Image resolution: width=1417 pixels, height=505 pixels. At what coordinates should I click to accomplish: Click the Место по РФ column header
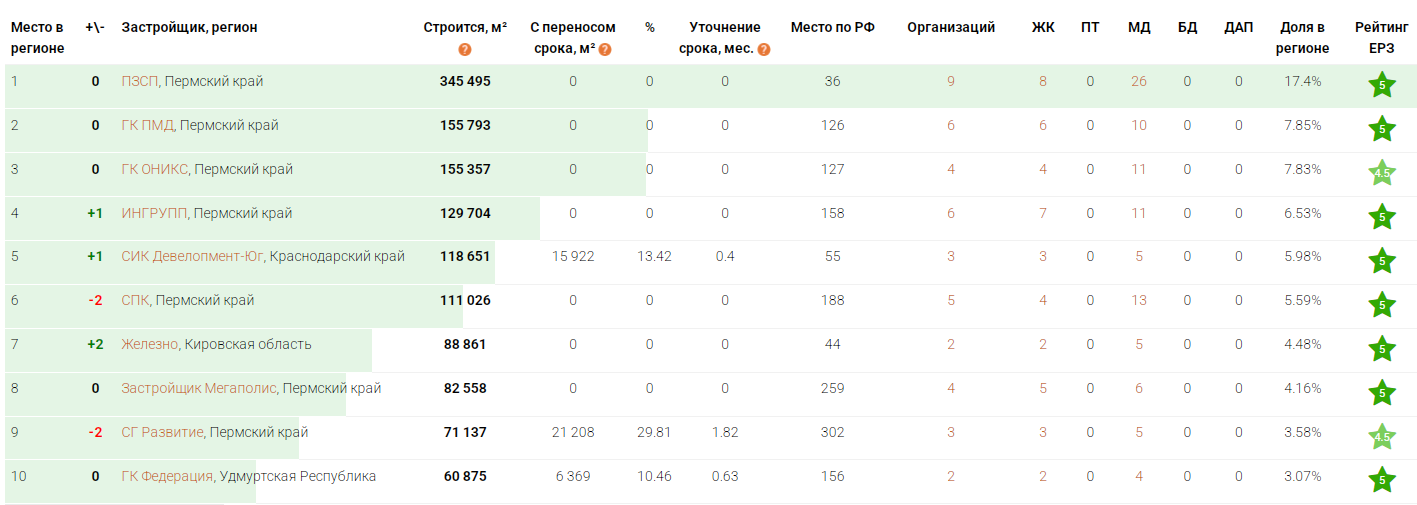coord(832,27)
